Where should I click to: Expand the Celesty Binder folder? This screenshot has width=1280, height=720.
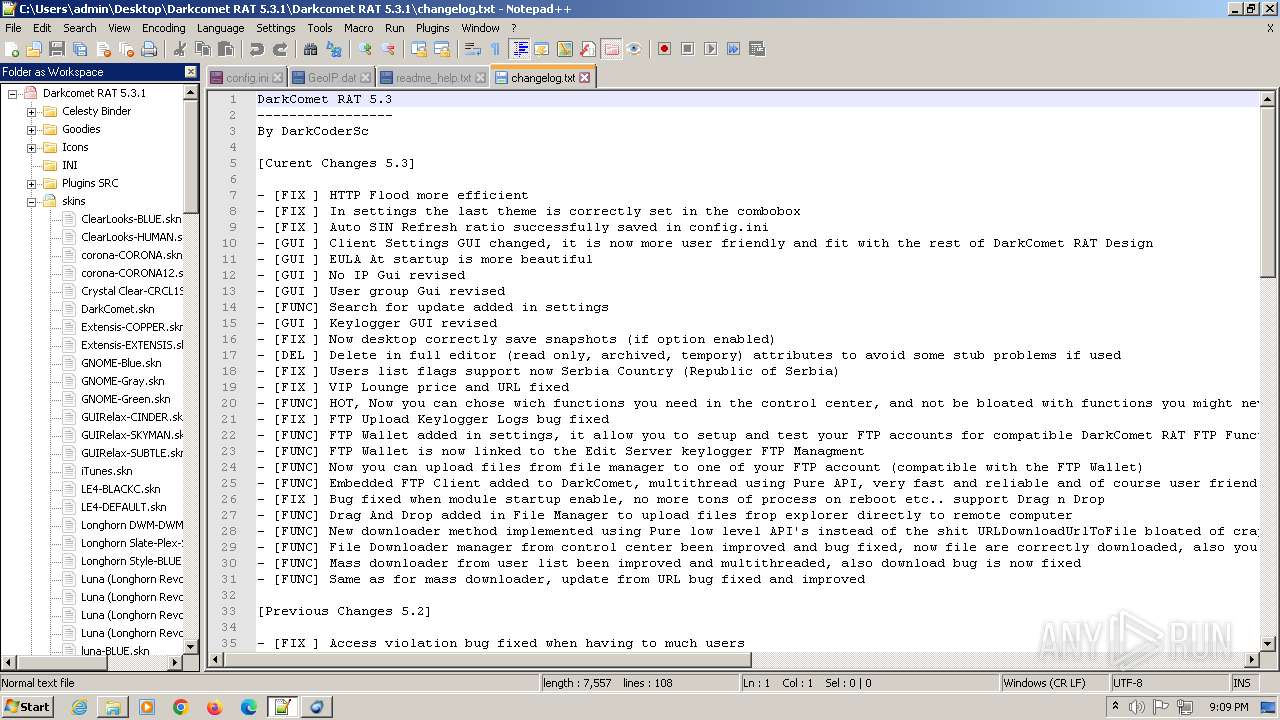pos(31,111)
